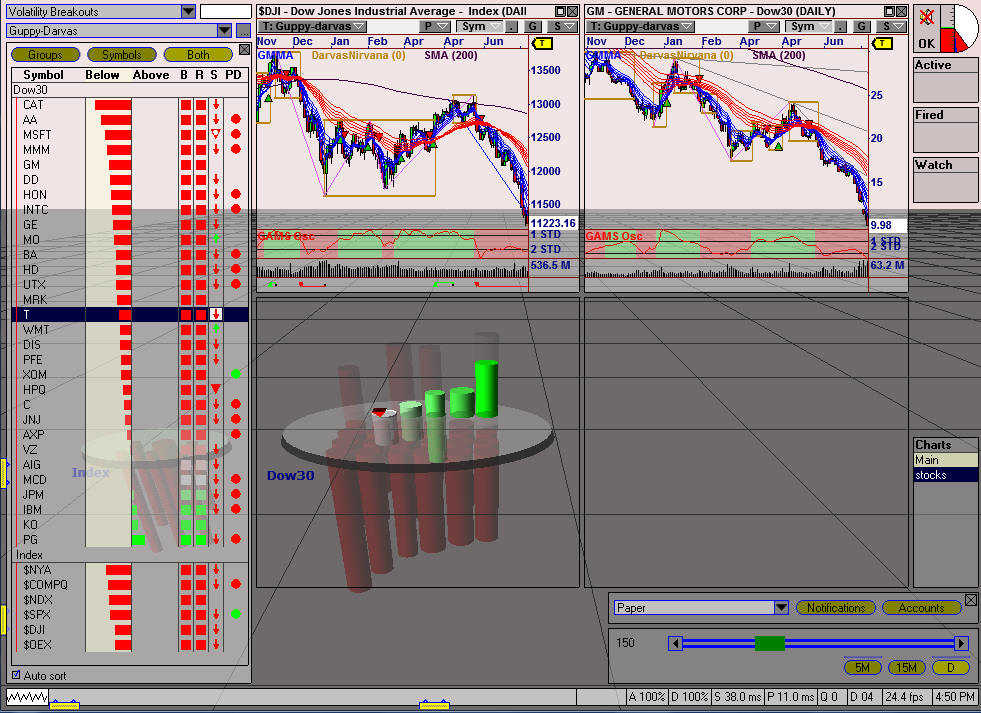Click the red PD dot in the $COMPQ row

(236, 584)
